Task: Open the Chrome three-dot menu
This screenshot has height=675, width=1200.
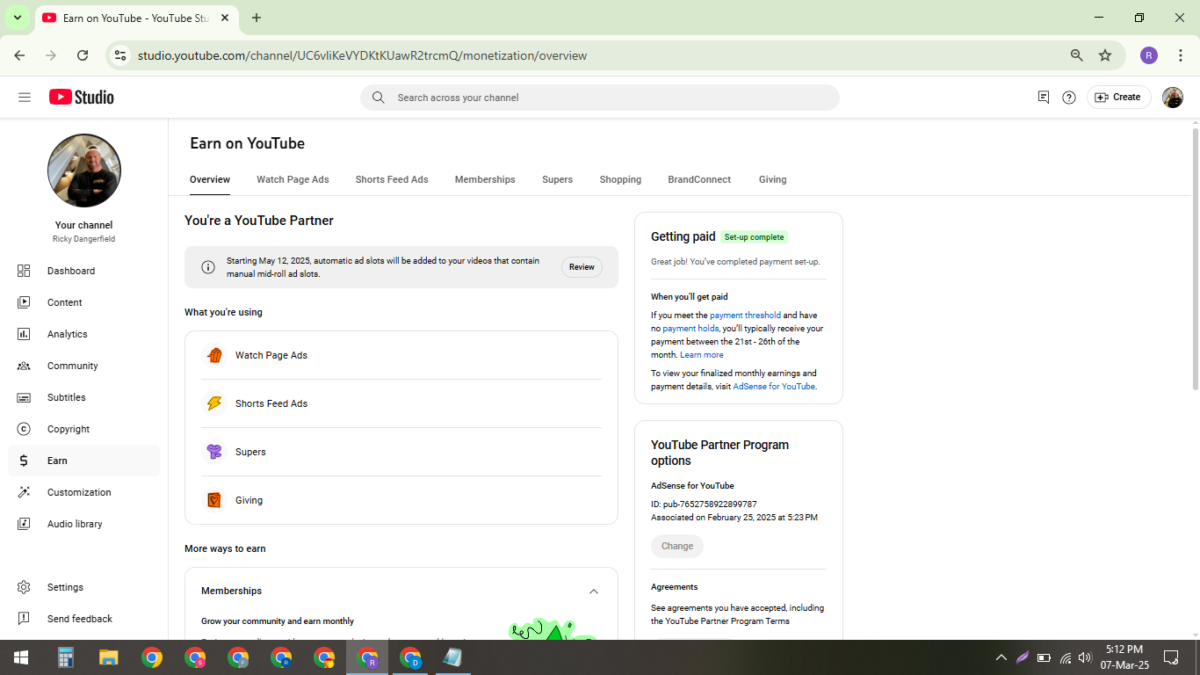Action: pos(1181,56)
